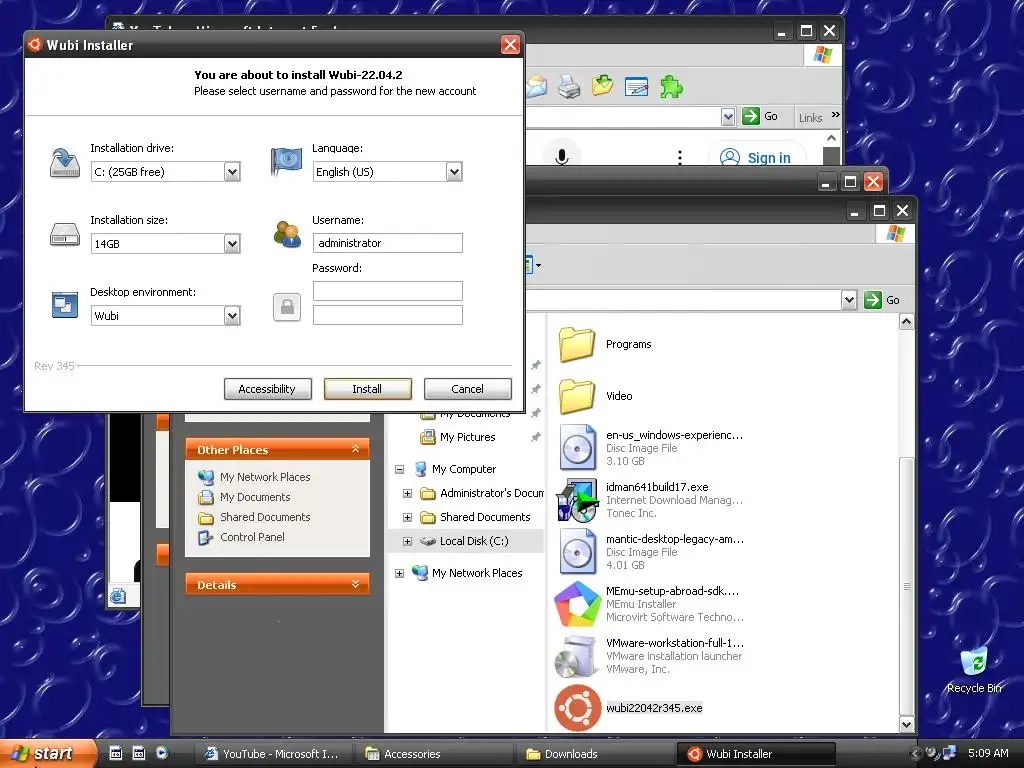Click the first Password input field
1024x768 pixels.
[x=387, y=291]
